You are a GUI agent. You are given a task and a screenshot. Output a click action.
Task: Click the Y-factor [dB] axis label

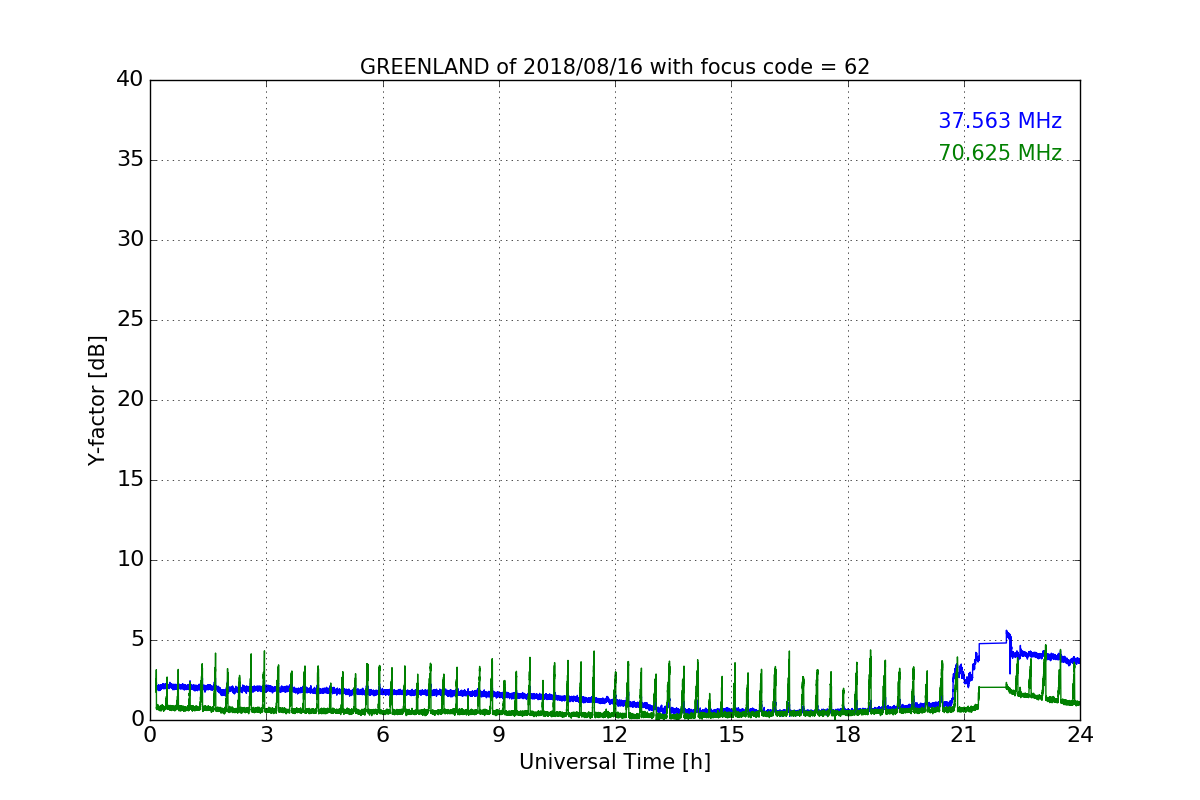pyautogui.click(x=97, y=400)
